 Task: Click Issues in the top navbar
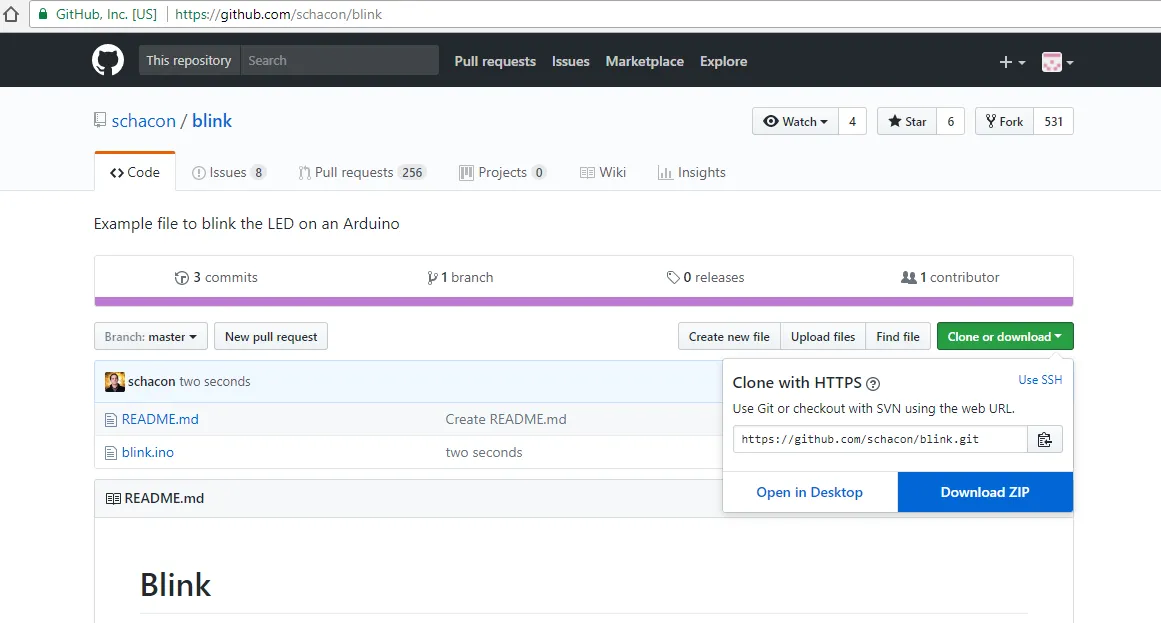click(571, 61)
